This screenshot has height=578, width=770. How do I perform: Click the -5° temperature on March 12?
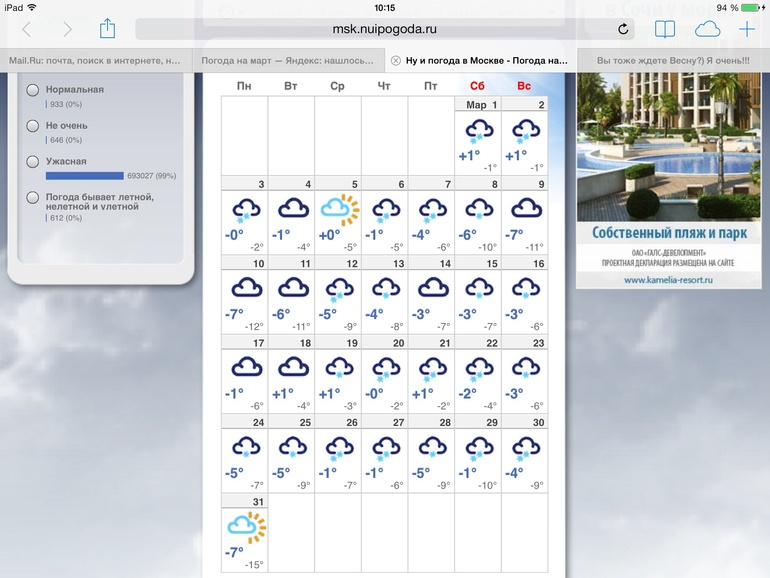(x=328, y=314)
